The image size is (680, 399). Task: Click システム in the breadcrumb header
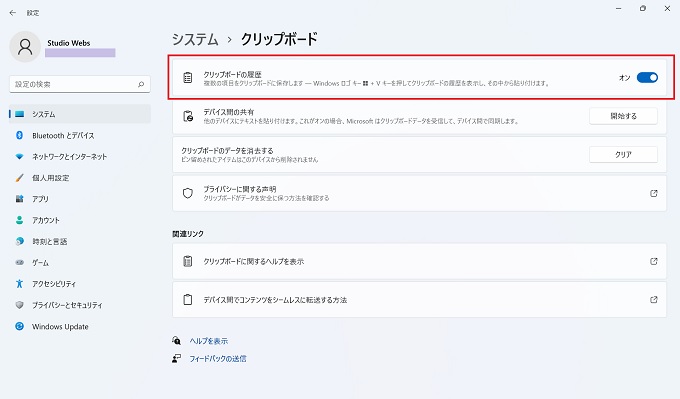[x=195, y=39]
